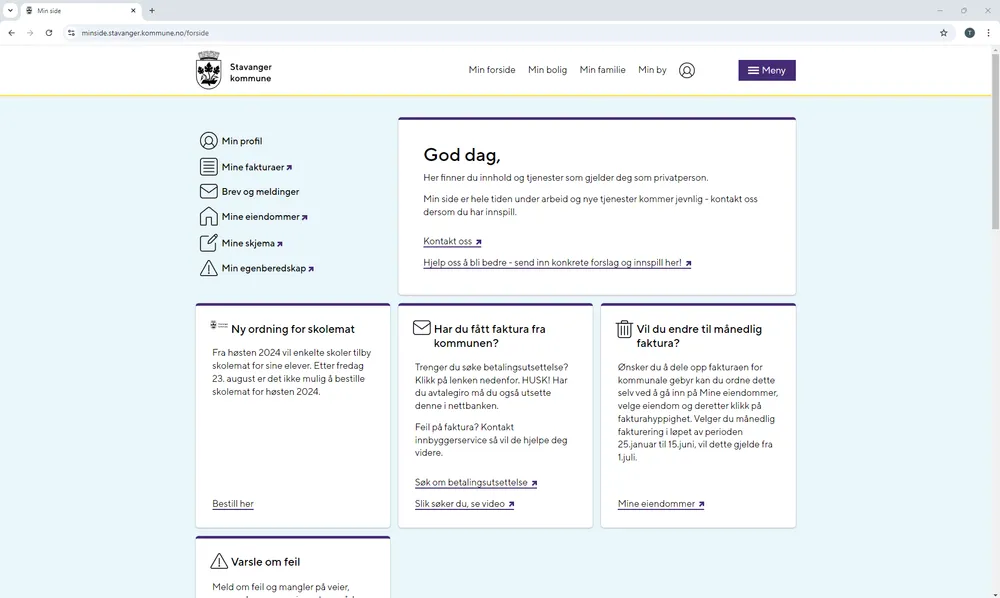Image resolution: width=1000 pixels, height=598 pixels.
Task: Click the Min profil person icon
Action: pos(208,141)
